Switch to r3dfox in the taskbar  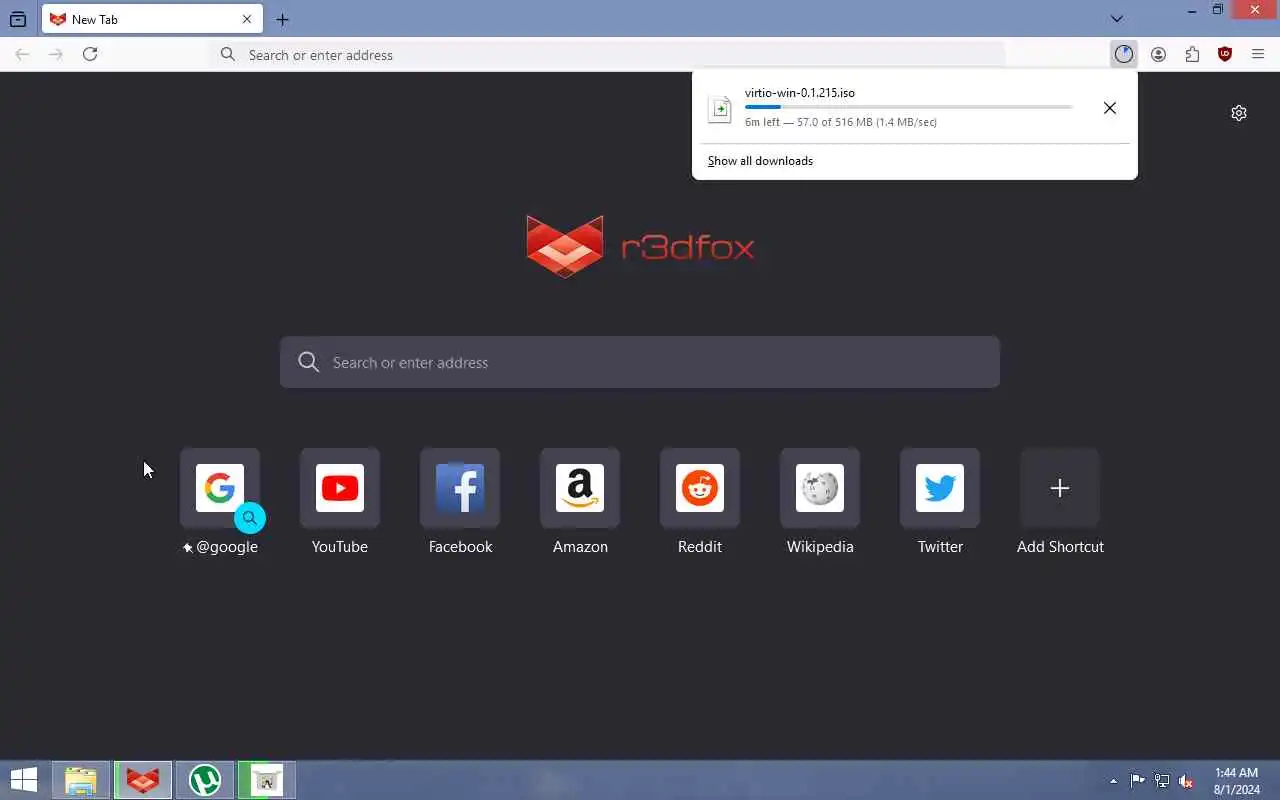click(143, 780)
